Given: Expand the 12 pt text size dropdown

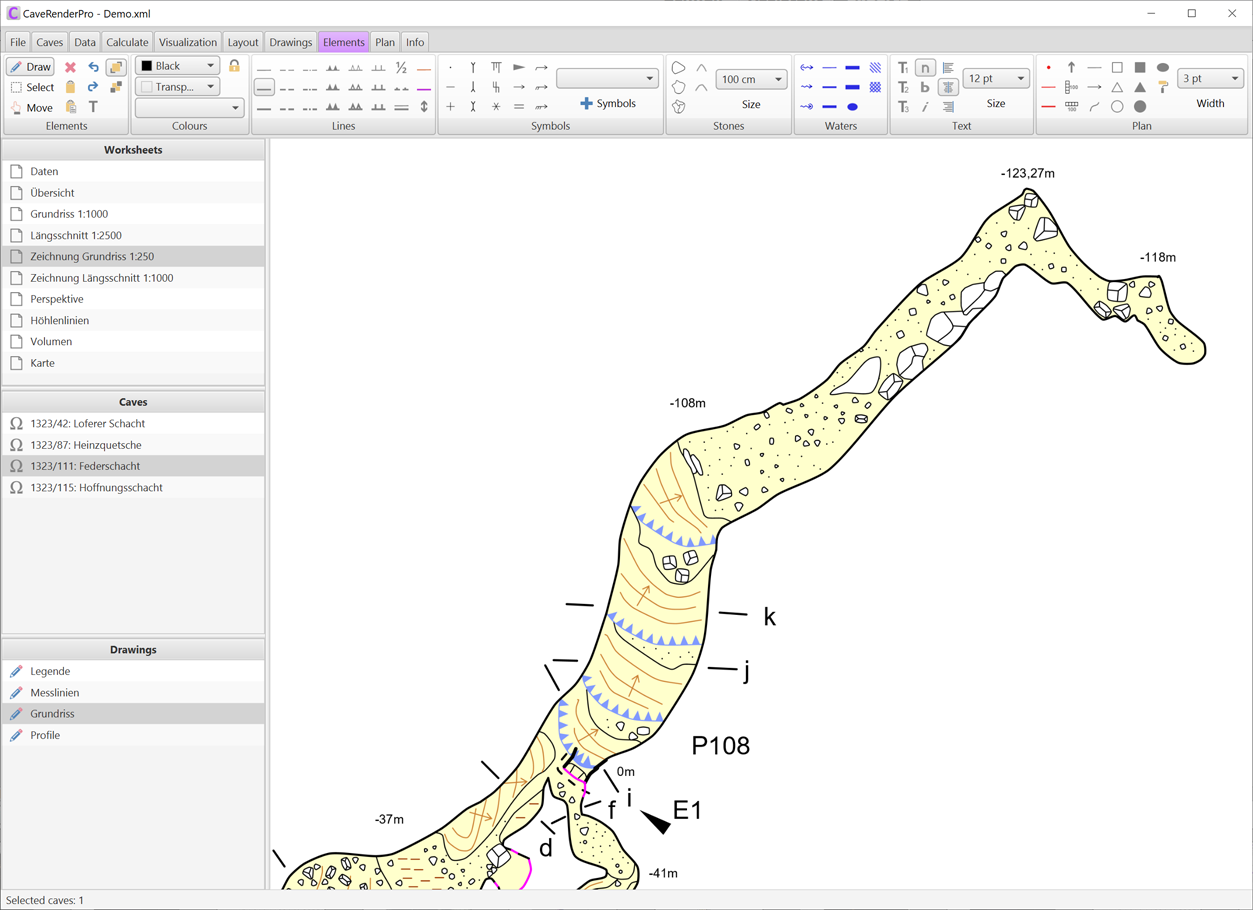Looking at the screenshot, I should pyautogui.click(x=995, y=78).
